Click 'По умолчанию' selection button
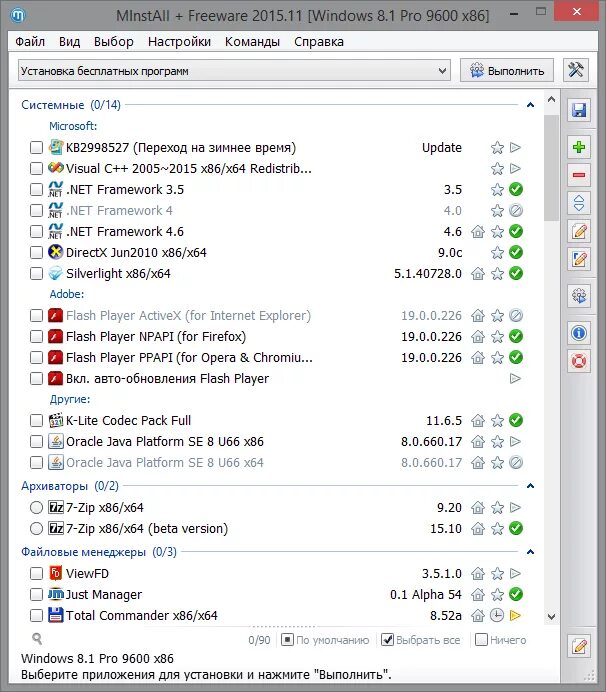This screenshot has width=606, height=692. click(325, 640)
